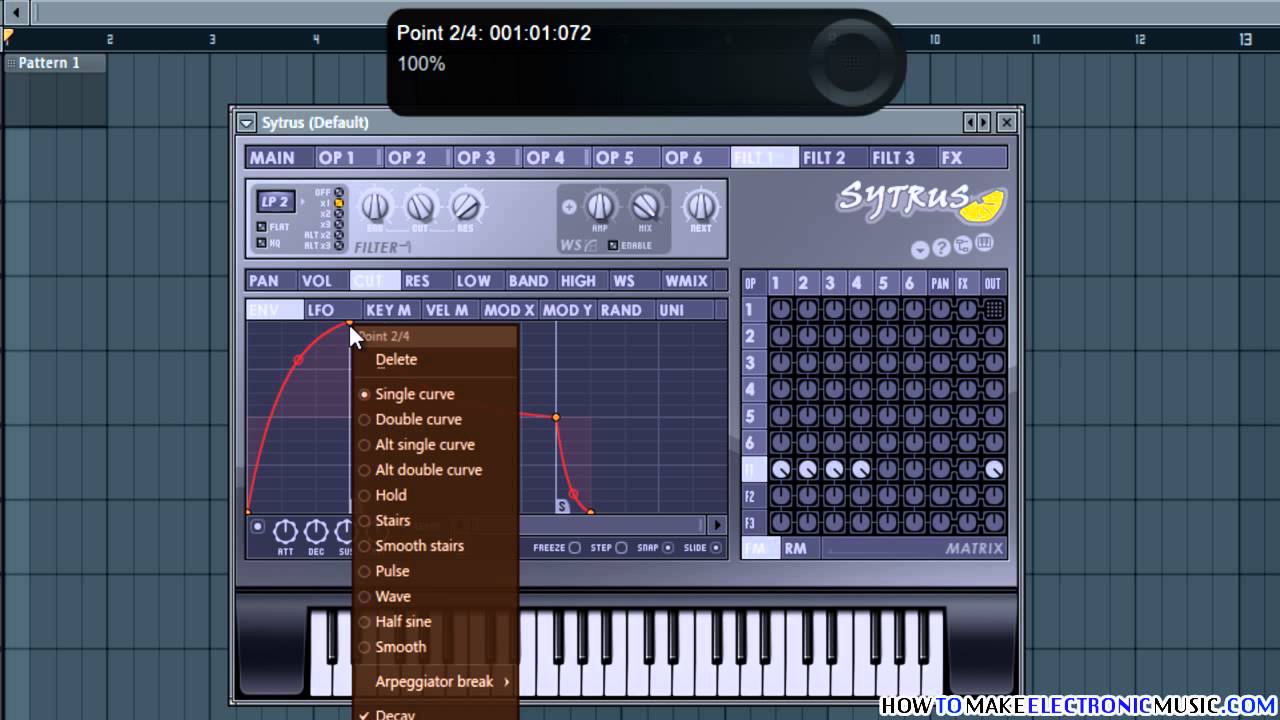Image resolution: width=1280 pixels, height=720 pixels.
Task: Click the envelope DEC knob
Action: 316,531
